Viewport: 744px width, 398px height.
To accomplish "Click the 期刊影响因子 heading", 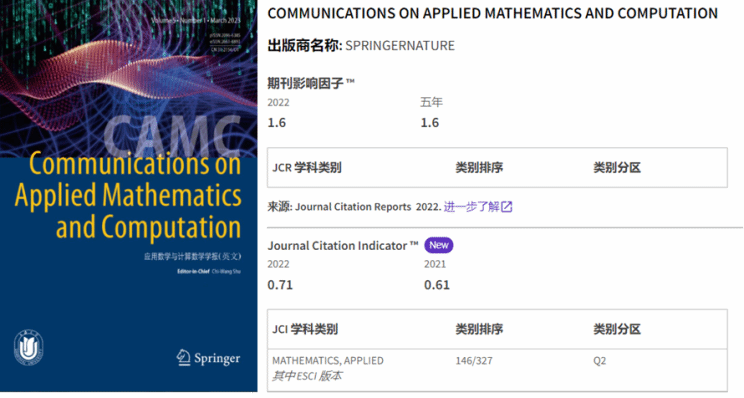I will coord(311,83).
